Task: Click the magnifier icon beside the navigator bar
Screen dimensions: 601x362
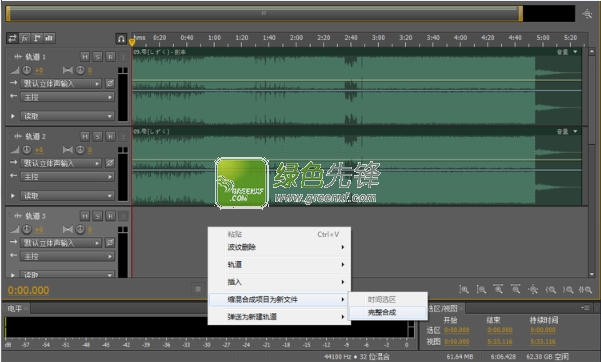Action: point(587,14)
